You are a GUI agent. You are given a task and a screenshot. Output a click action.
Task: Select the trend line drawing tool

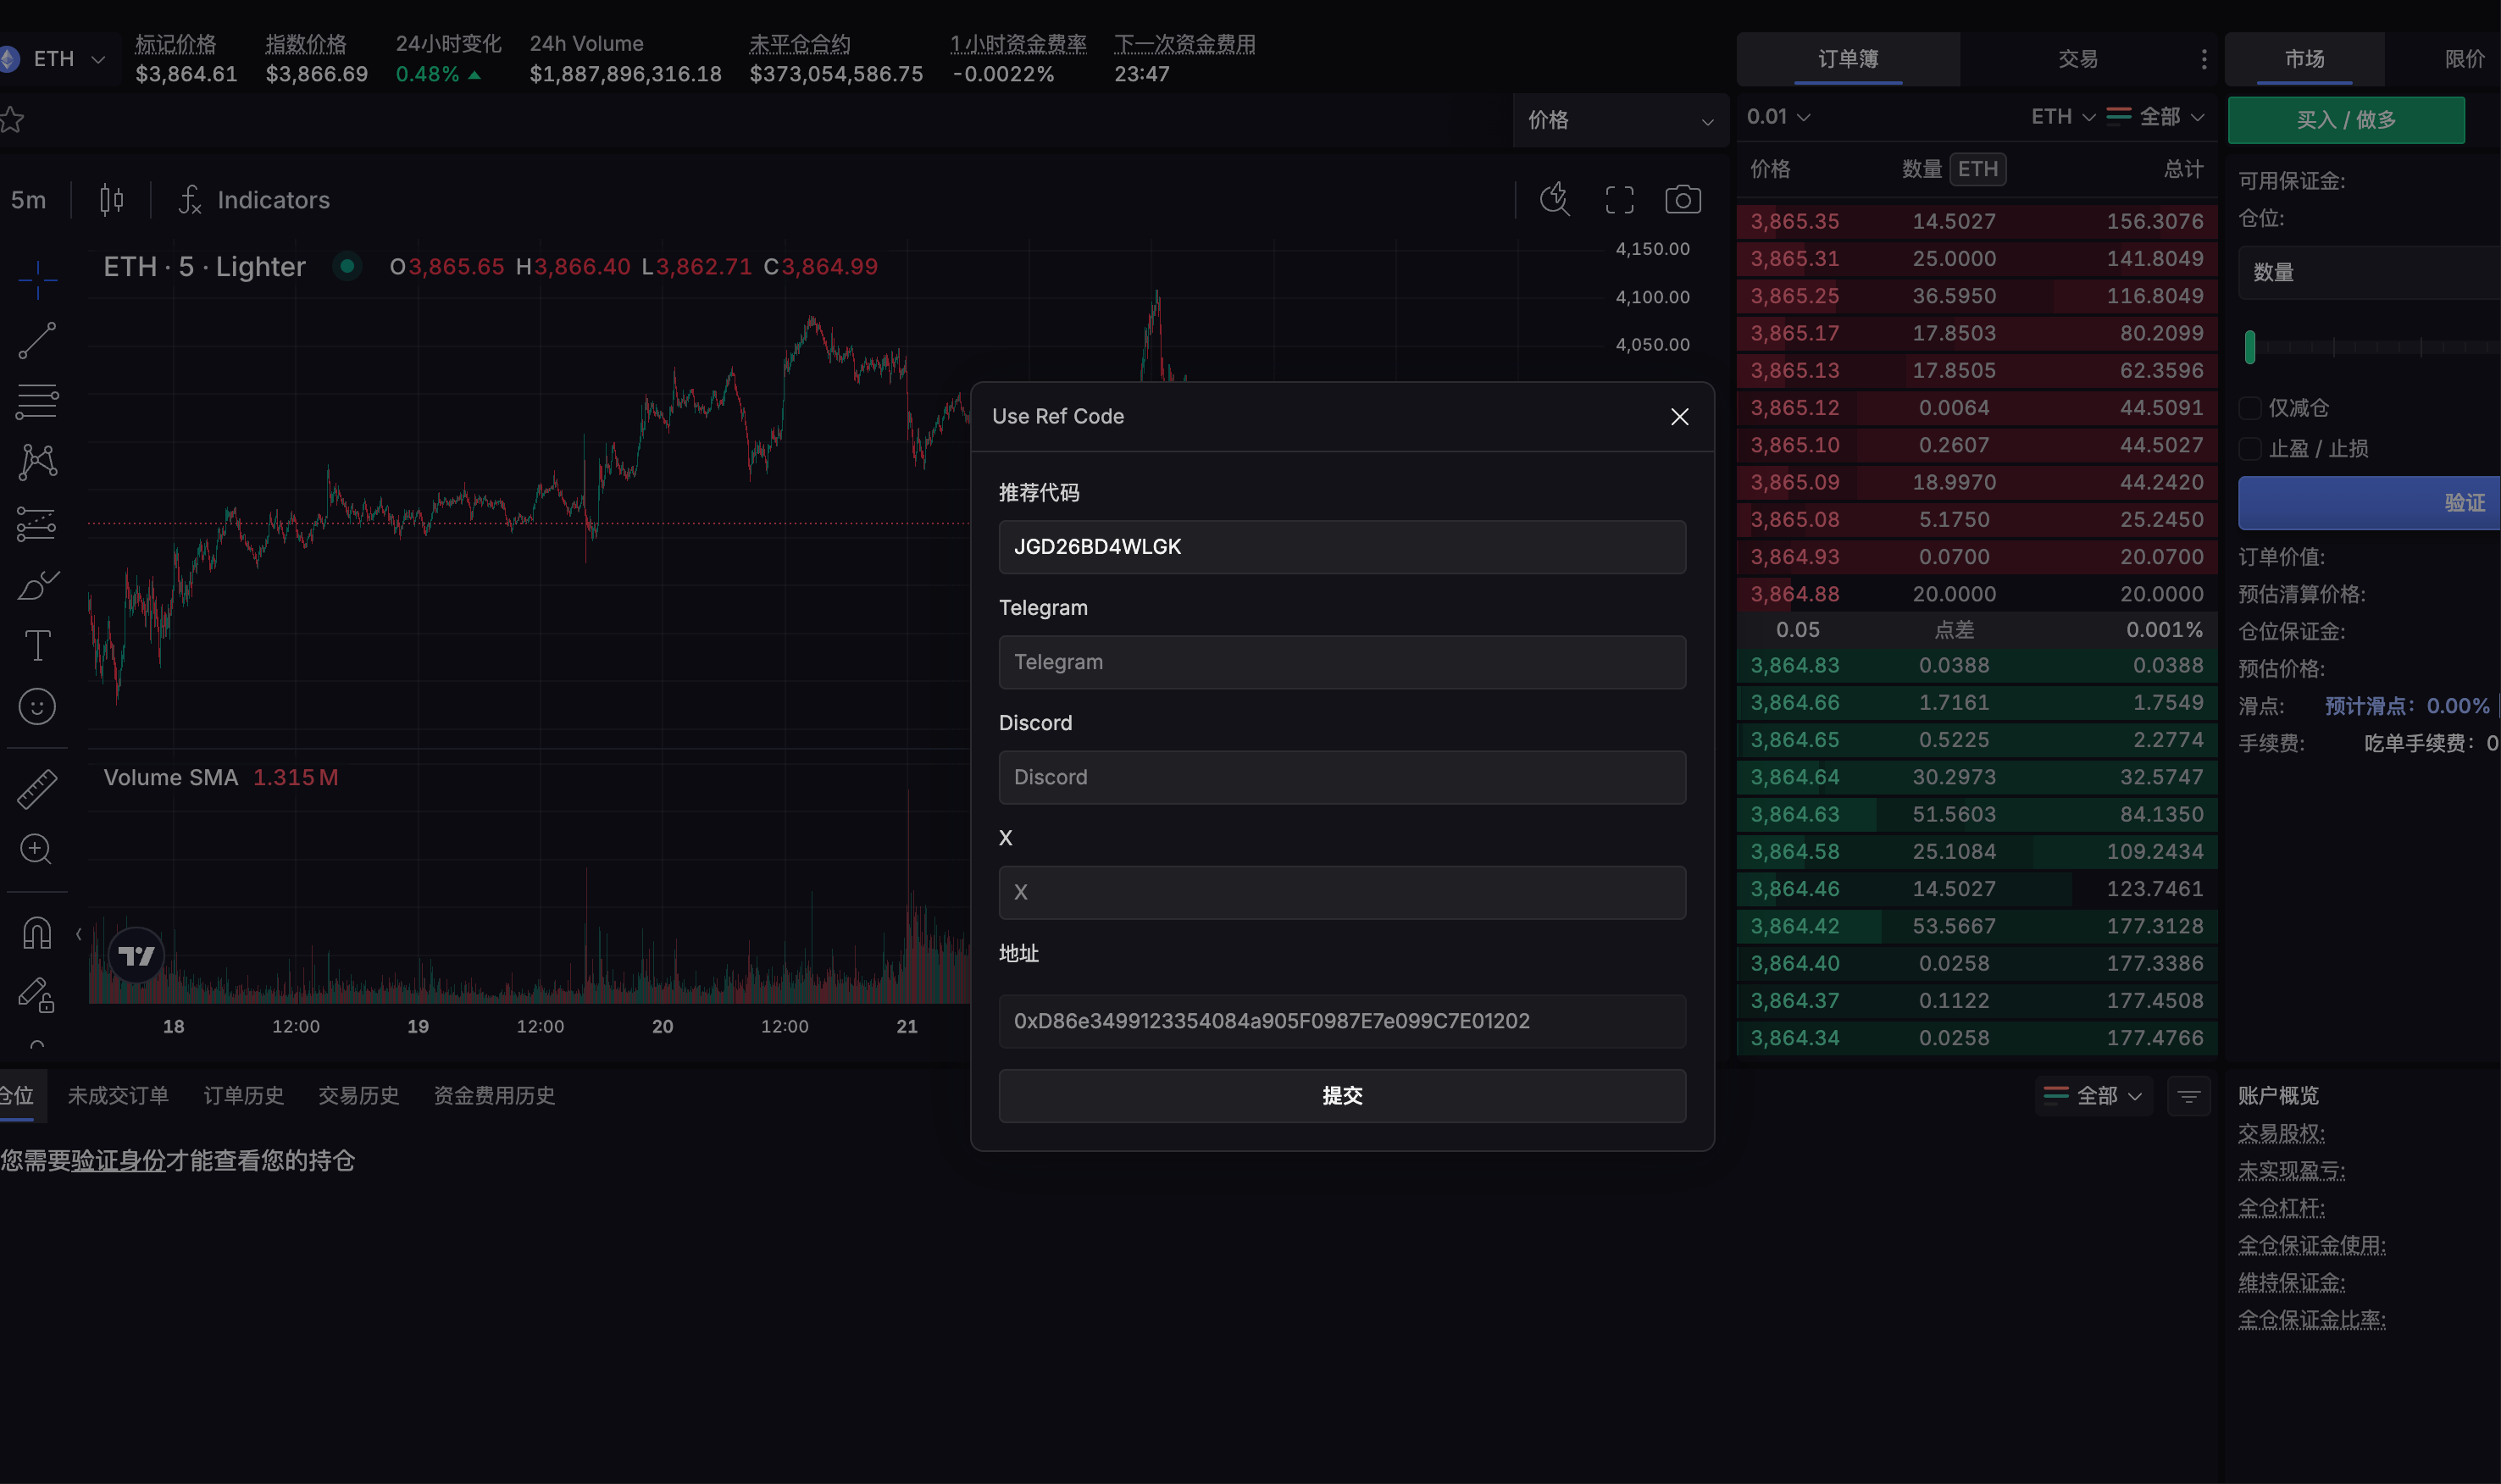click(x=37, y=341)
